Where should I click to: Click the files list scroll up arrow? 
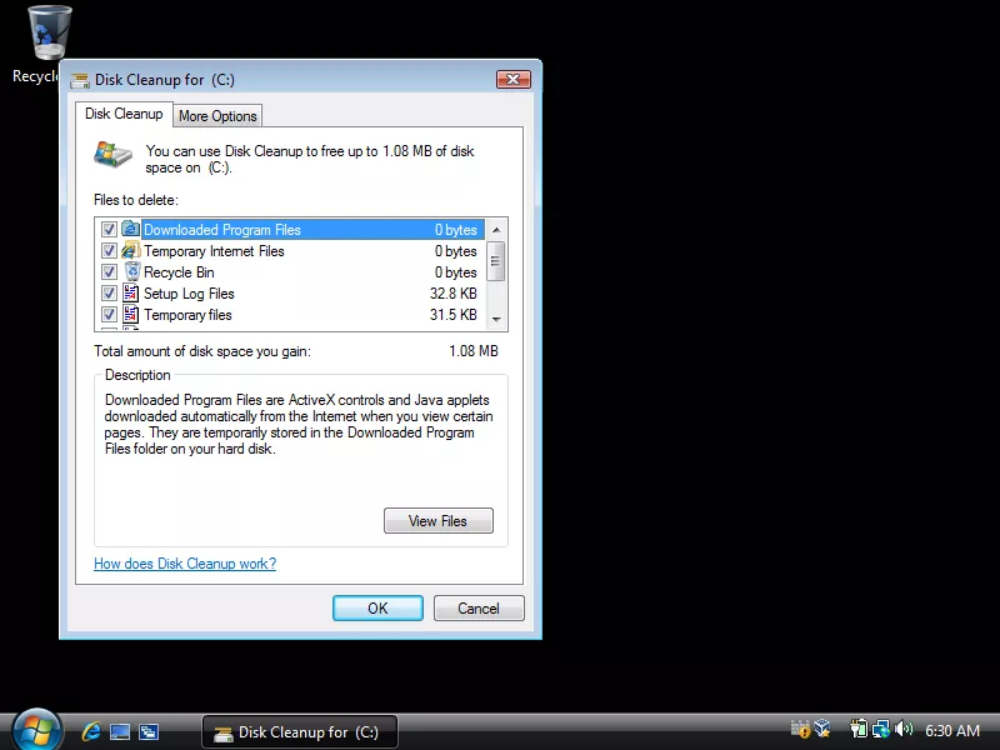[496, 230]
